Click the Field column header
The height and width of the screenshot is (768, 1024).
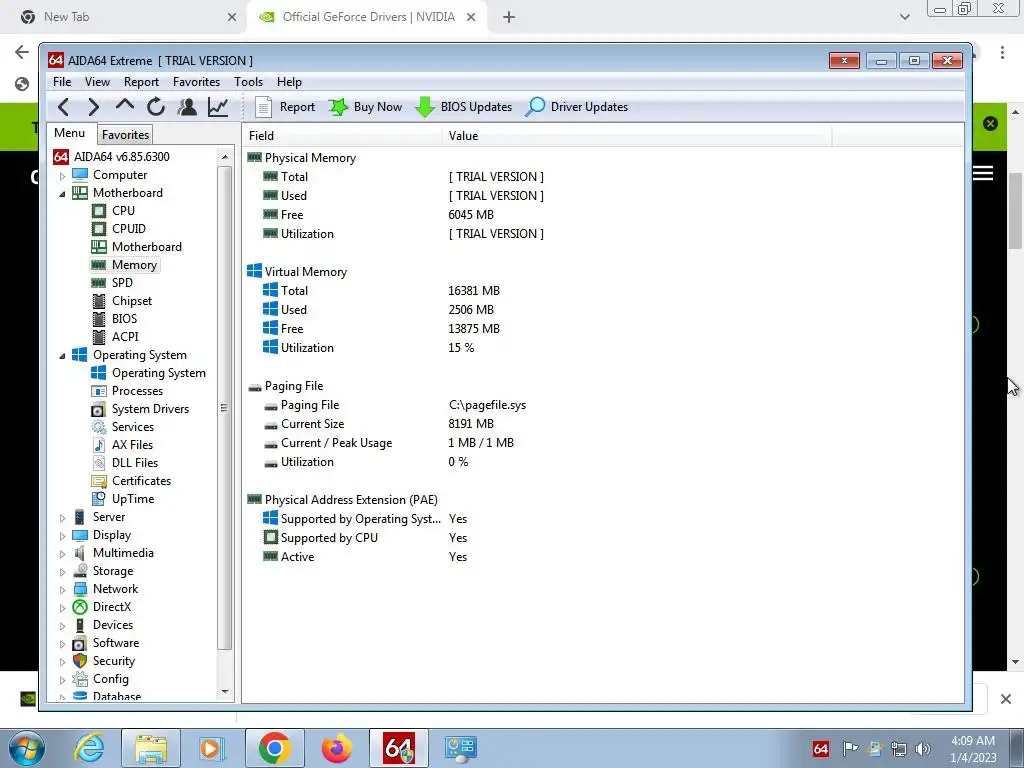pos(342,136)
